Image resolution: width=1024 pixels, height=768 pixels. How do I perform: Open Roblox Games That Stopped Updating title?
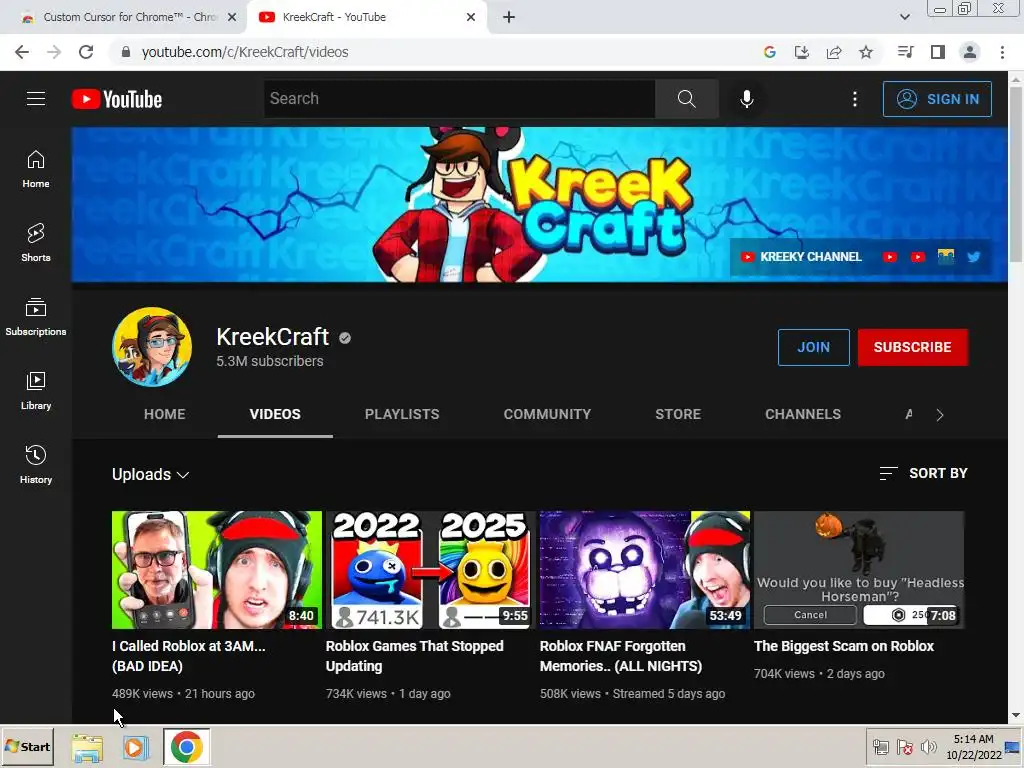coord(414,656)
